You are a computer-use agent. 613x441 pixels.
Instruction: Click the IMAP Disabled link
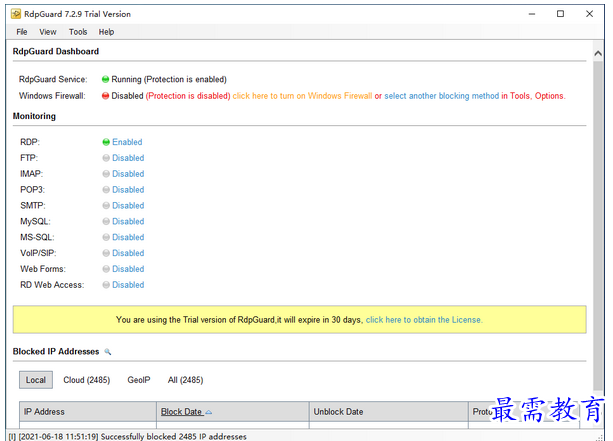[x=128, y=174]
